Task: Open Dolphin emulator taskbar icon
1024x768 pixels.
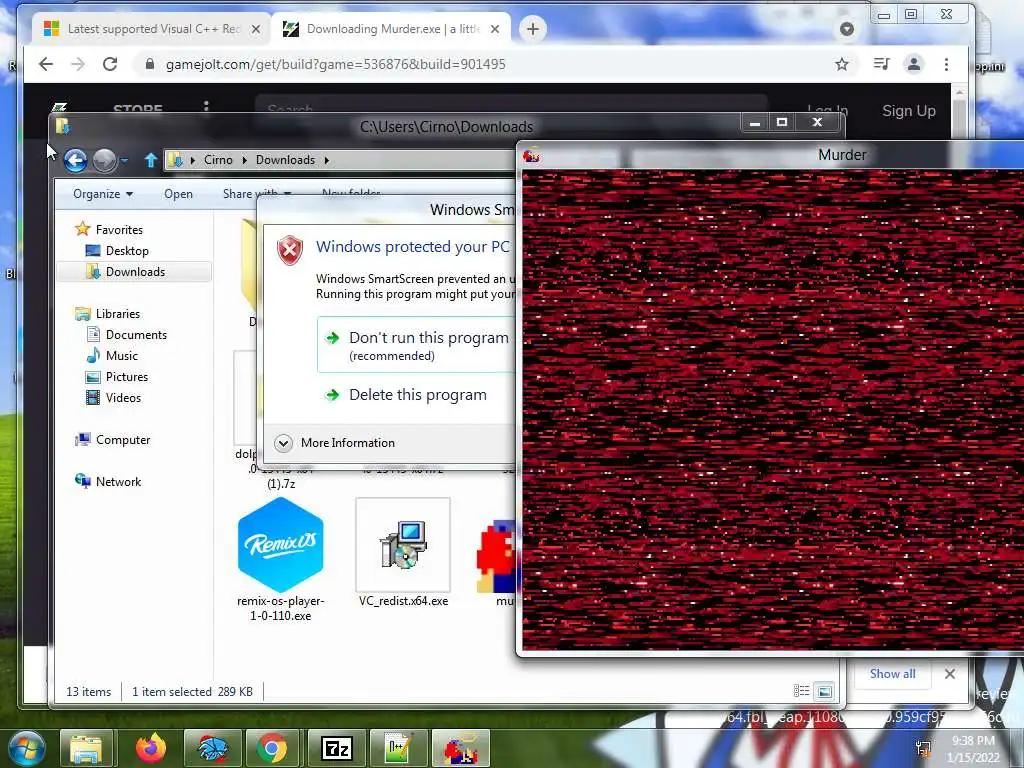Action: point(212,748)
